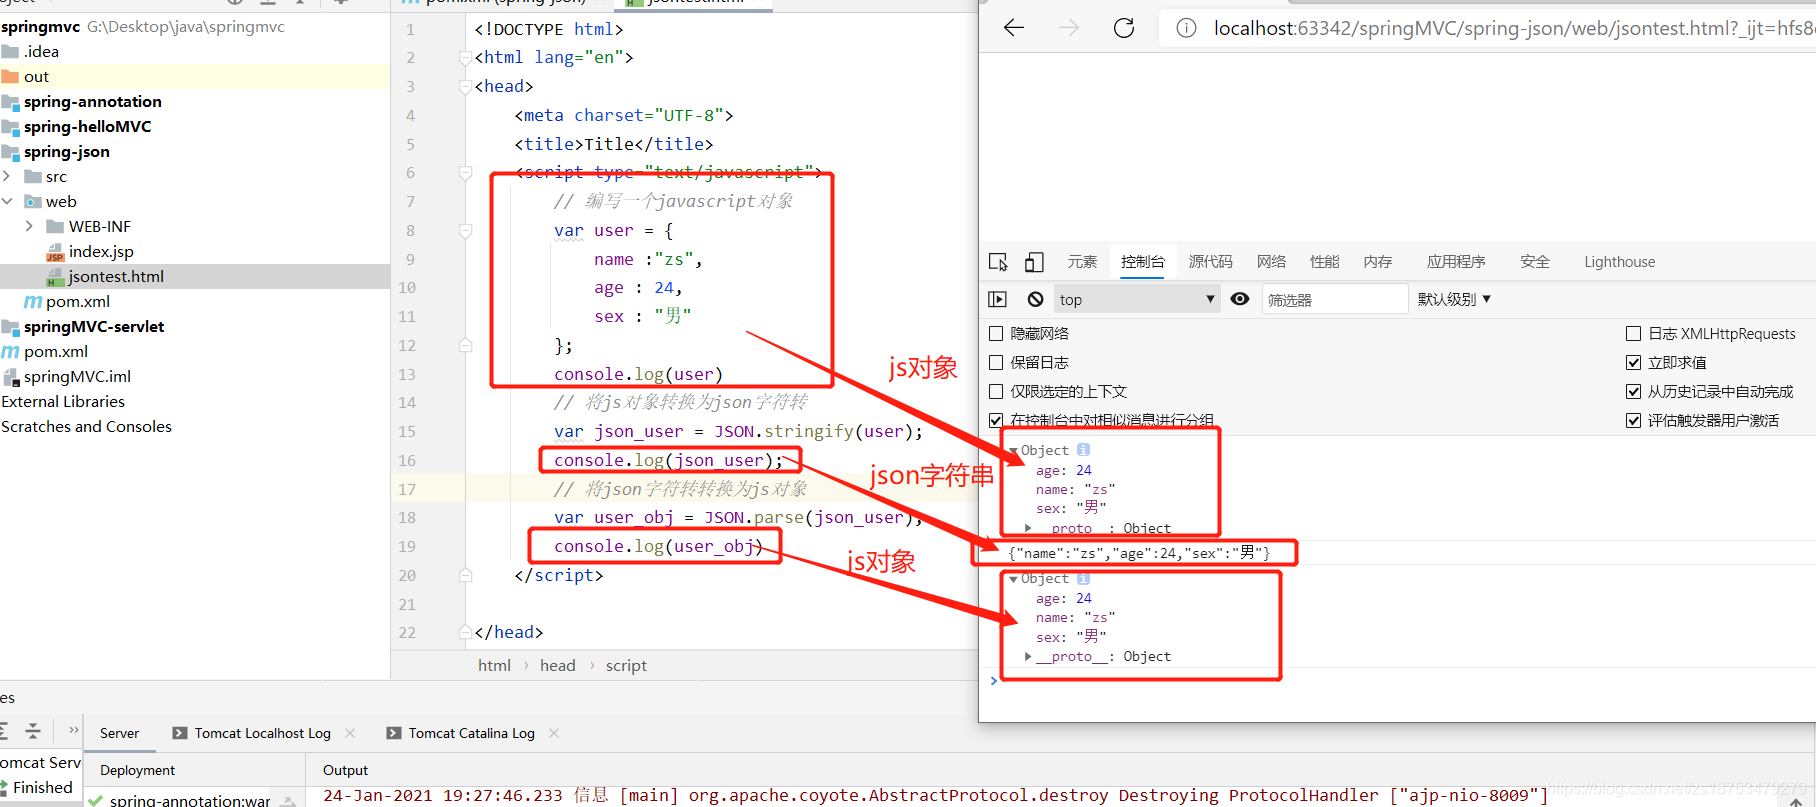This screenshot has height=807, width=1816.
Task: Click the .idea folder icon
Action: tap(10, 51)
